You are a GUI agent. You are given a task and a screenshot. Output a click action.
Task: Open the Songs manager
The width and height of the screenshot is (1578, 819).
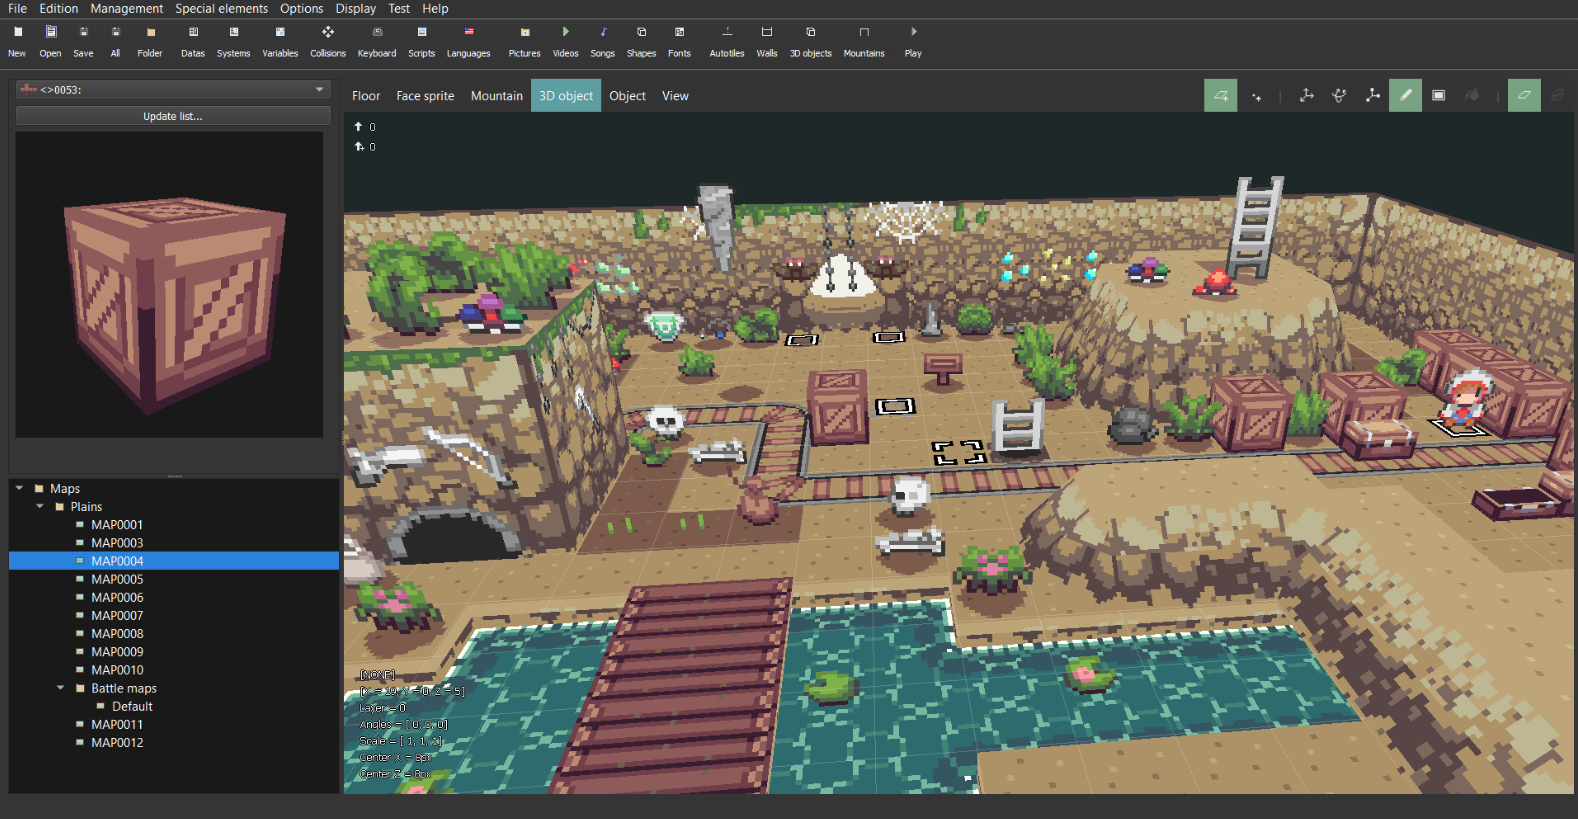tap(603, 41)
